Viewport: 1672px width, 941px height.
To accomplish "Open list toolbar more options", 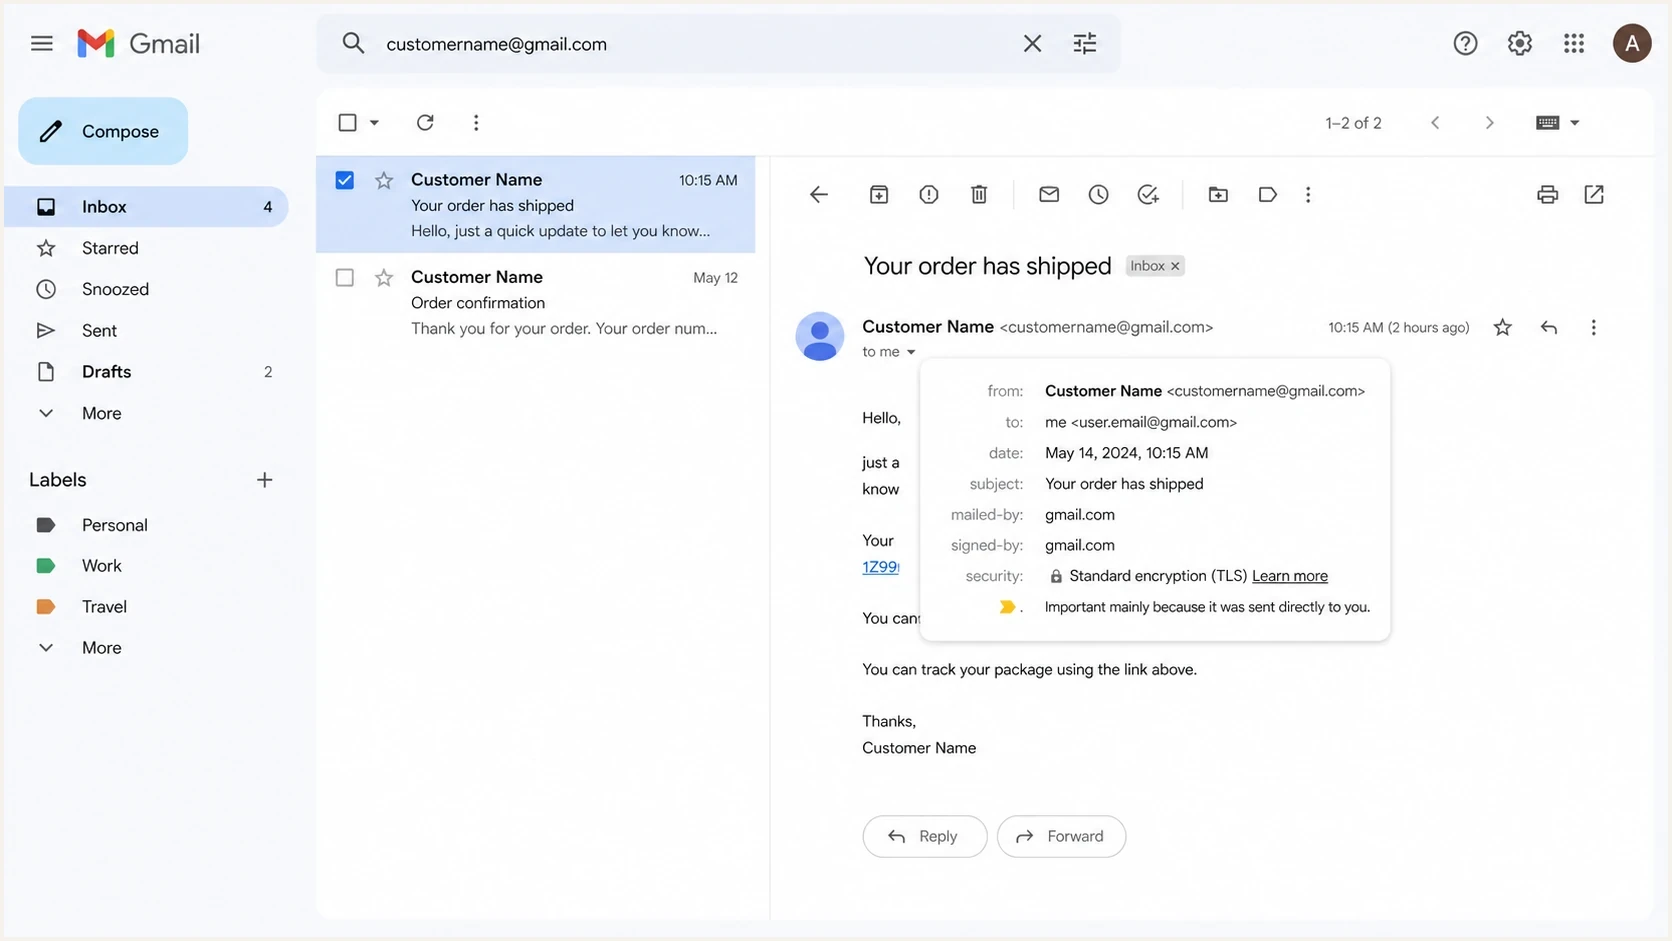I will [x=476, y=122].
